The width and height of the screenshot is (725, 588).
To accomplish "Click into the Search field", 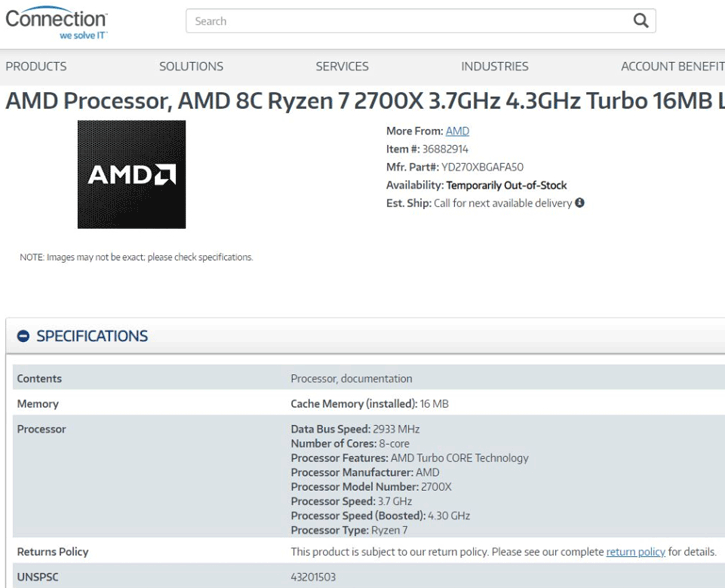I will tap(420, 21).
